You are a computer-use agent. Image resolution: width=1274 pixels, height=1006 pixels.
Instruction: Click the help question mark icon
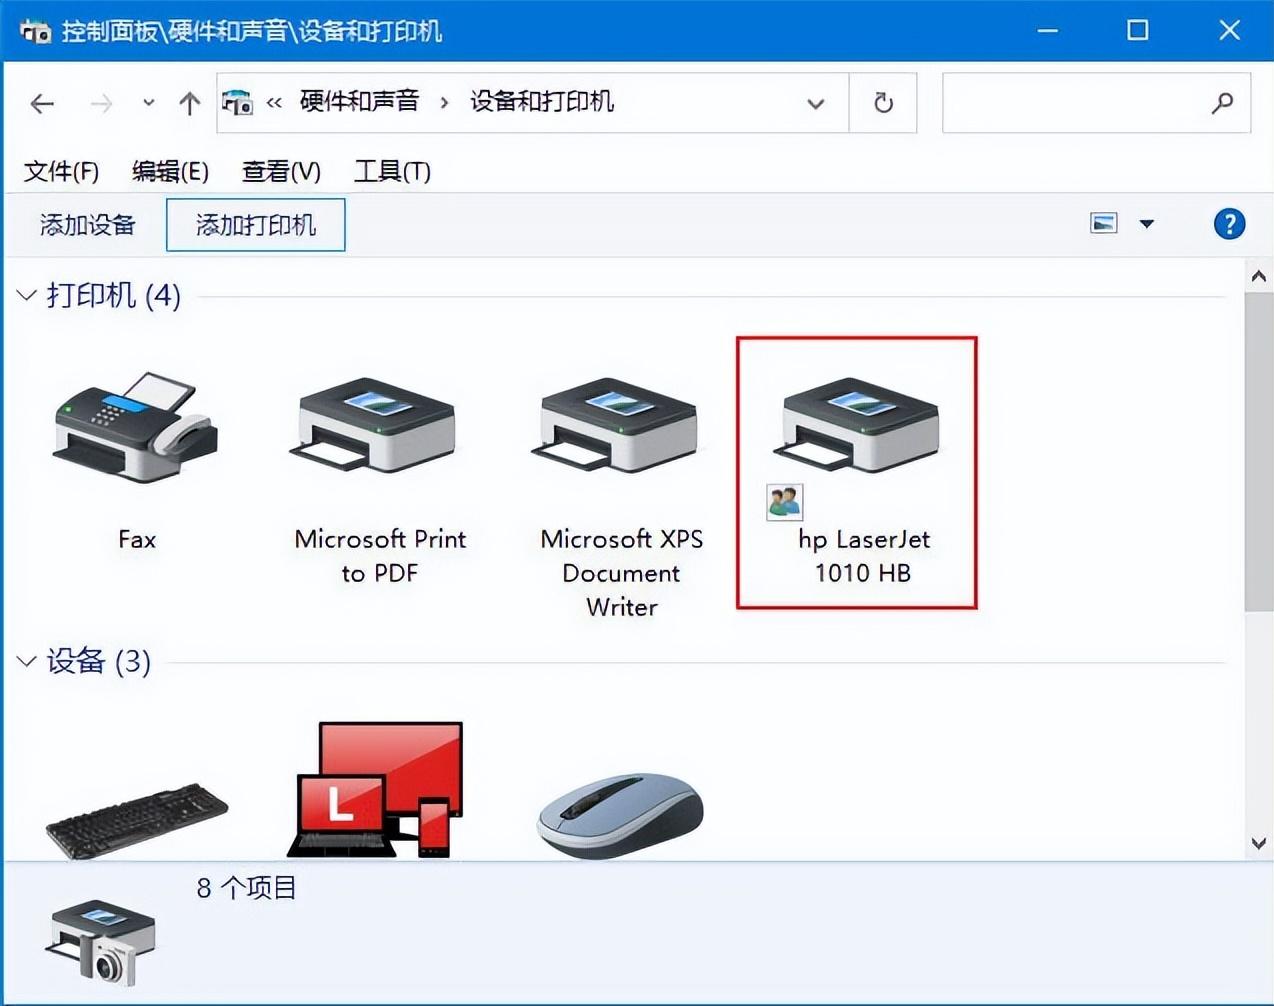[1229, 223]
